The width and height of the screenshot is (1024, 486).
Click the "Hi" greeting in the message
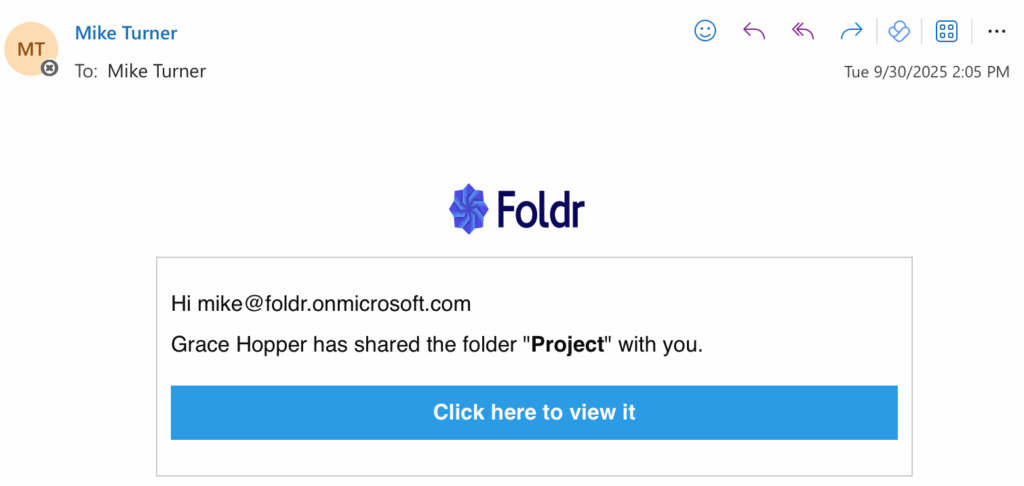point(181,304)
